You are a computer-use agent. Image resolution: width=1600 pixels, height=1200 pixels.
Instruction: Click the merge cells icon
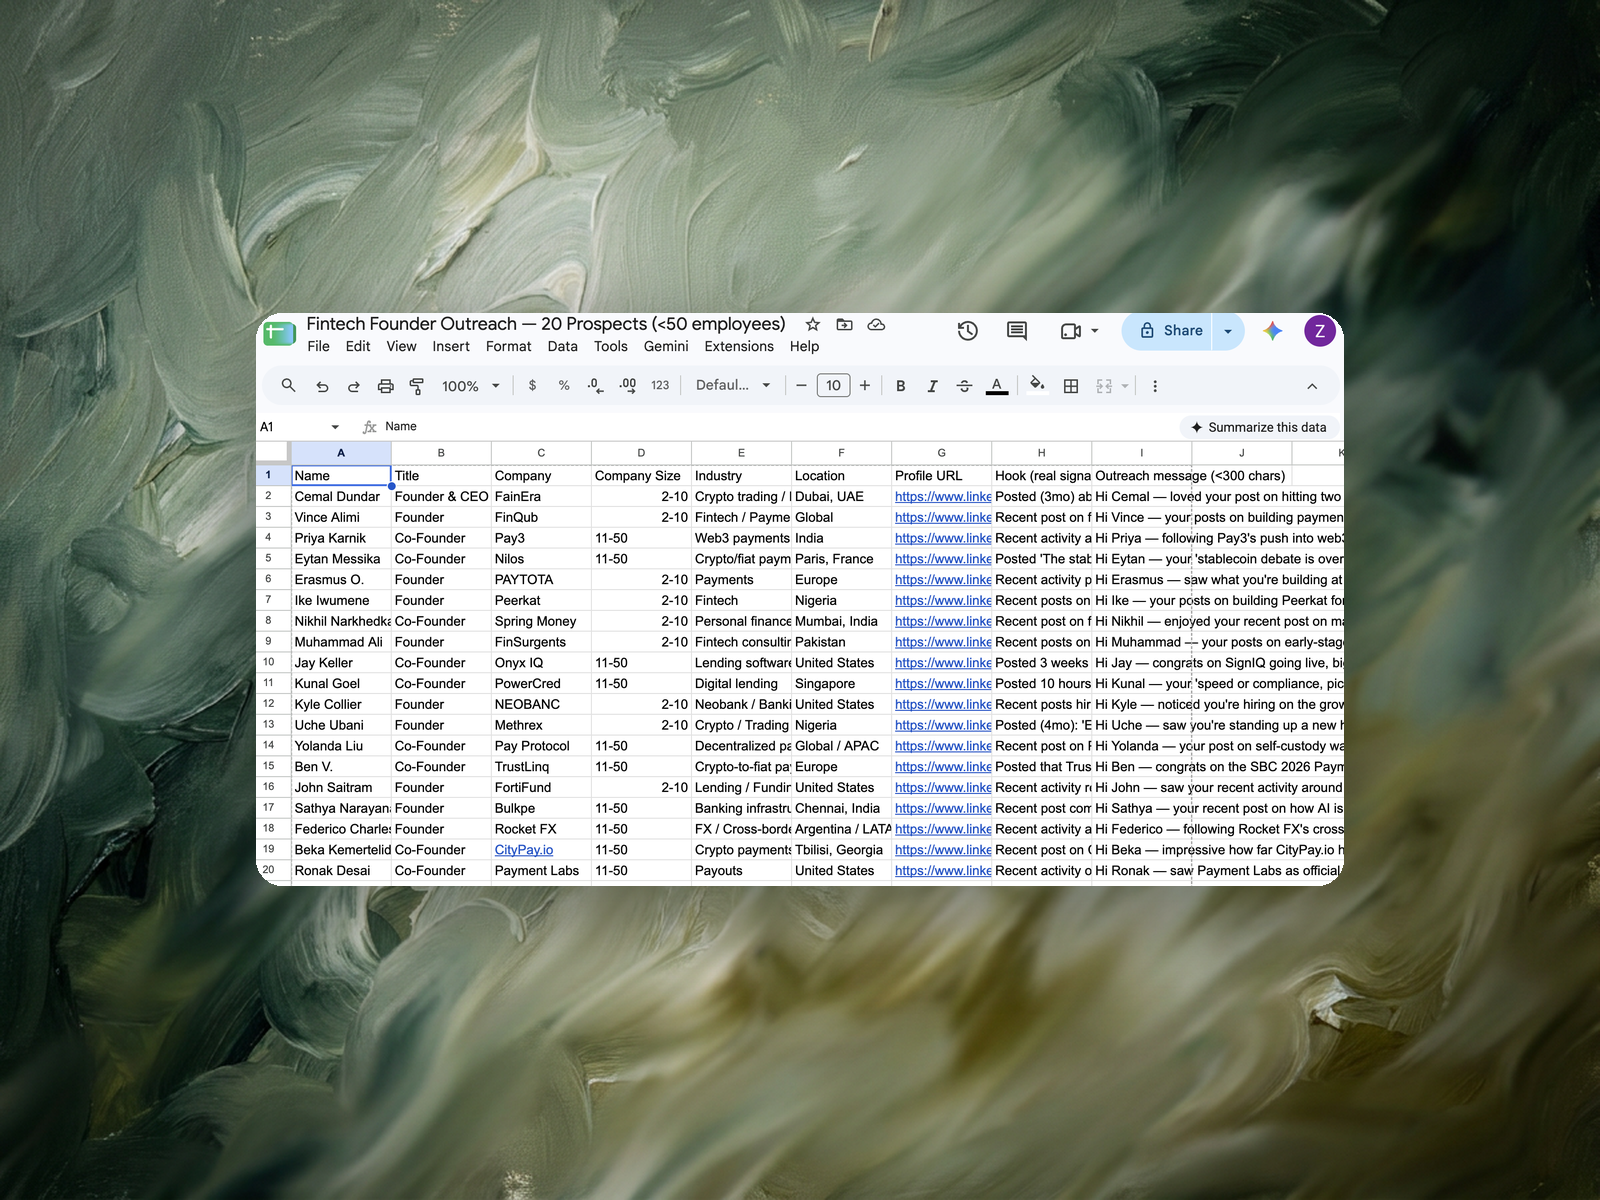(1104, 386)
